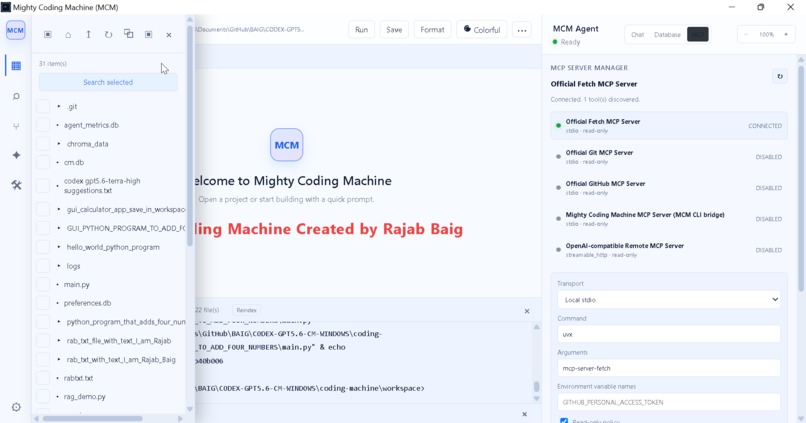Click the MCM logo in the sidebar
The width and height of the screenshot is (806, 423).
[x=15, y=30]
